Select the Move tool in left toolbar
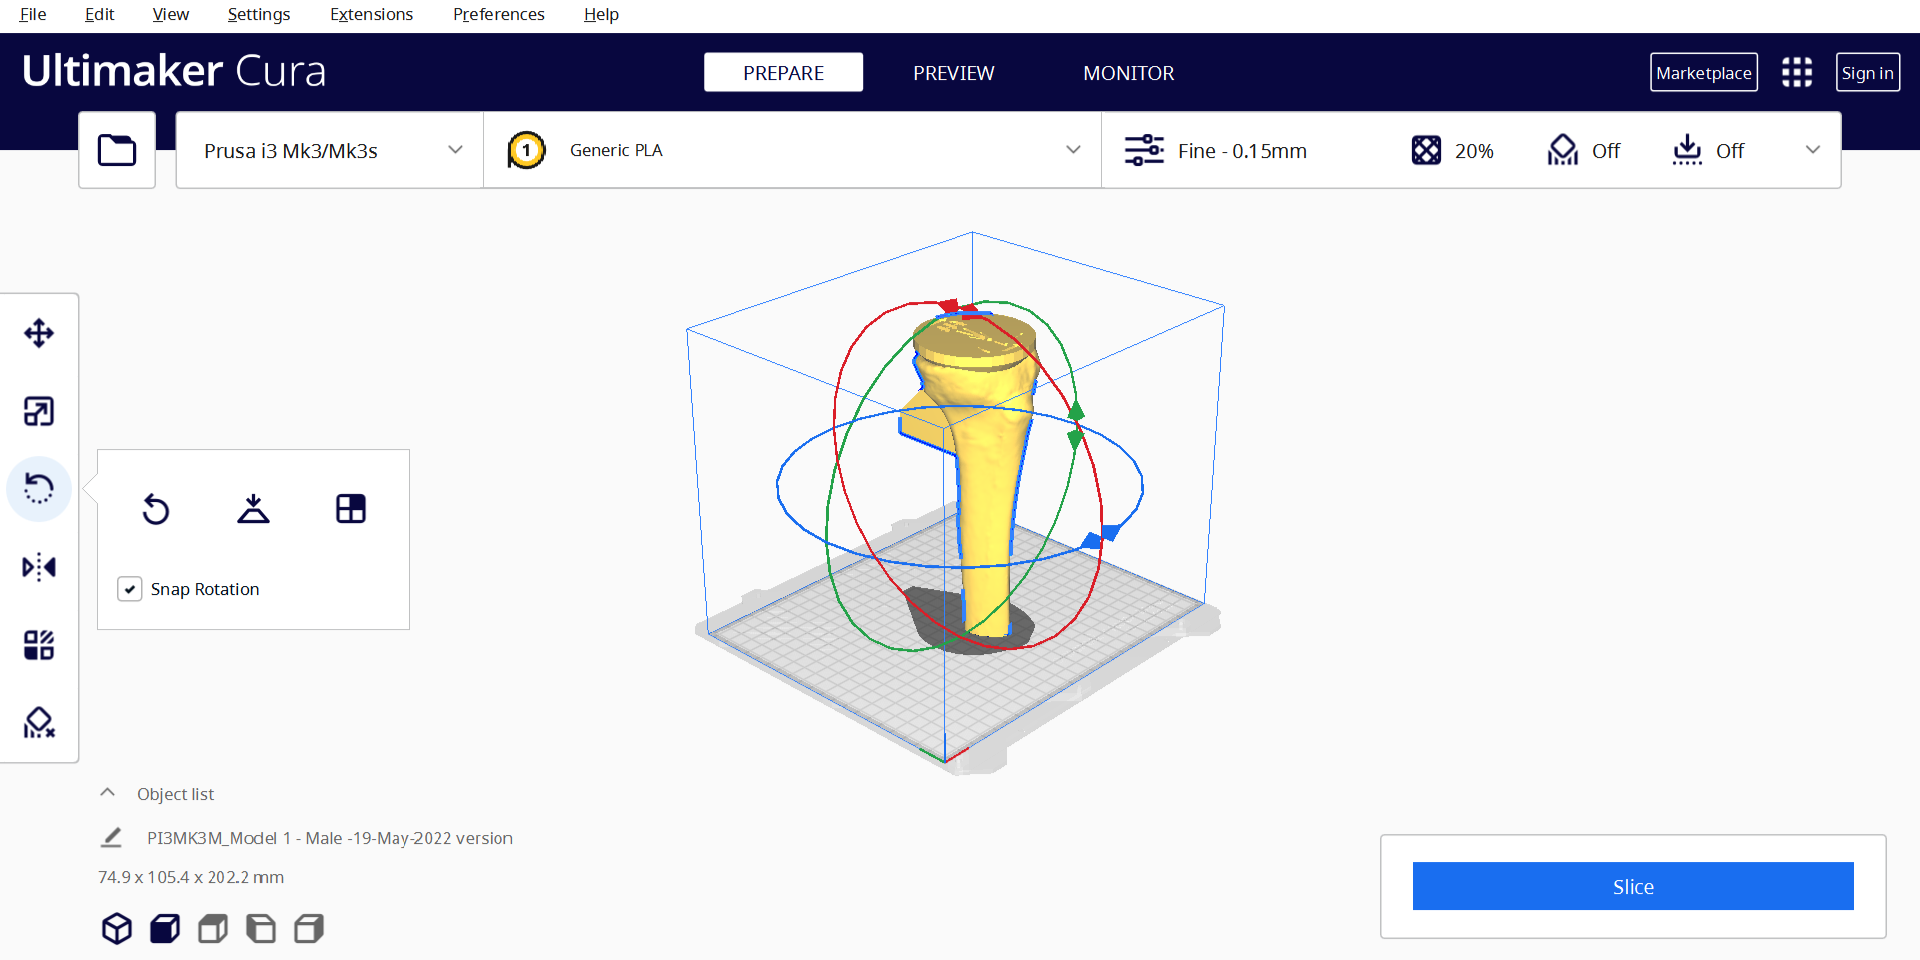 click(x=39, y=333)
